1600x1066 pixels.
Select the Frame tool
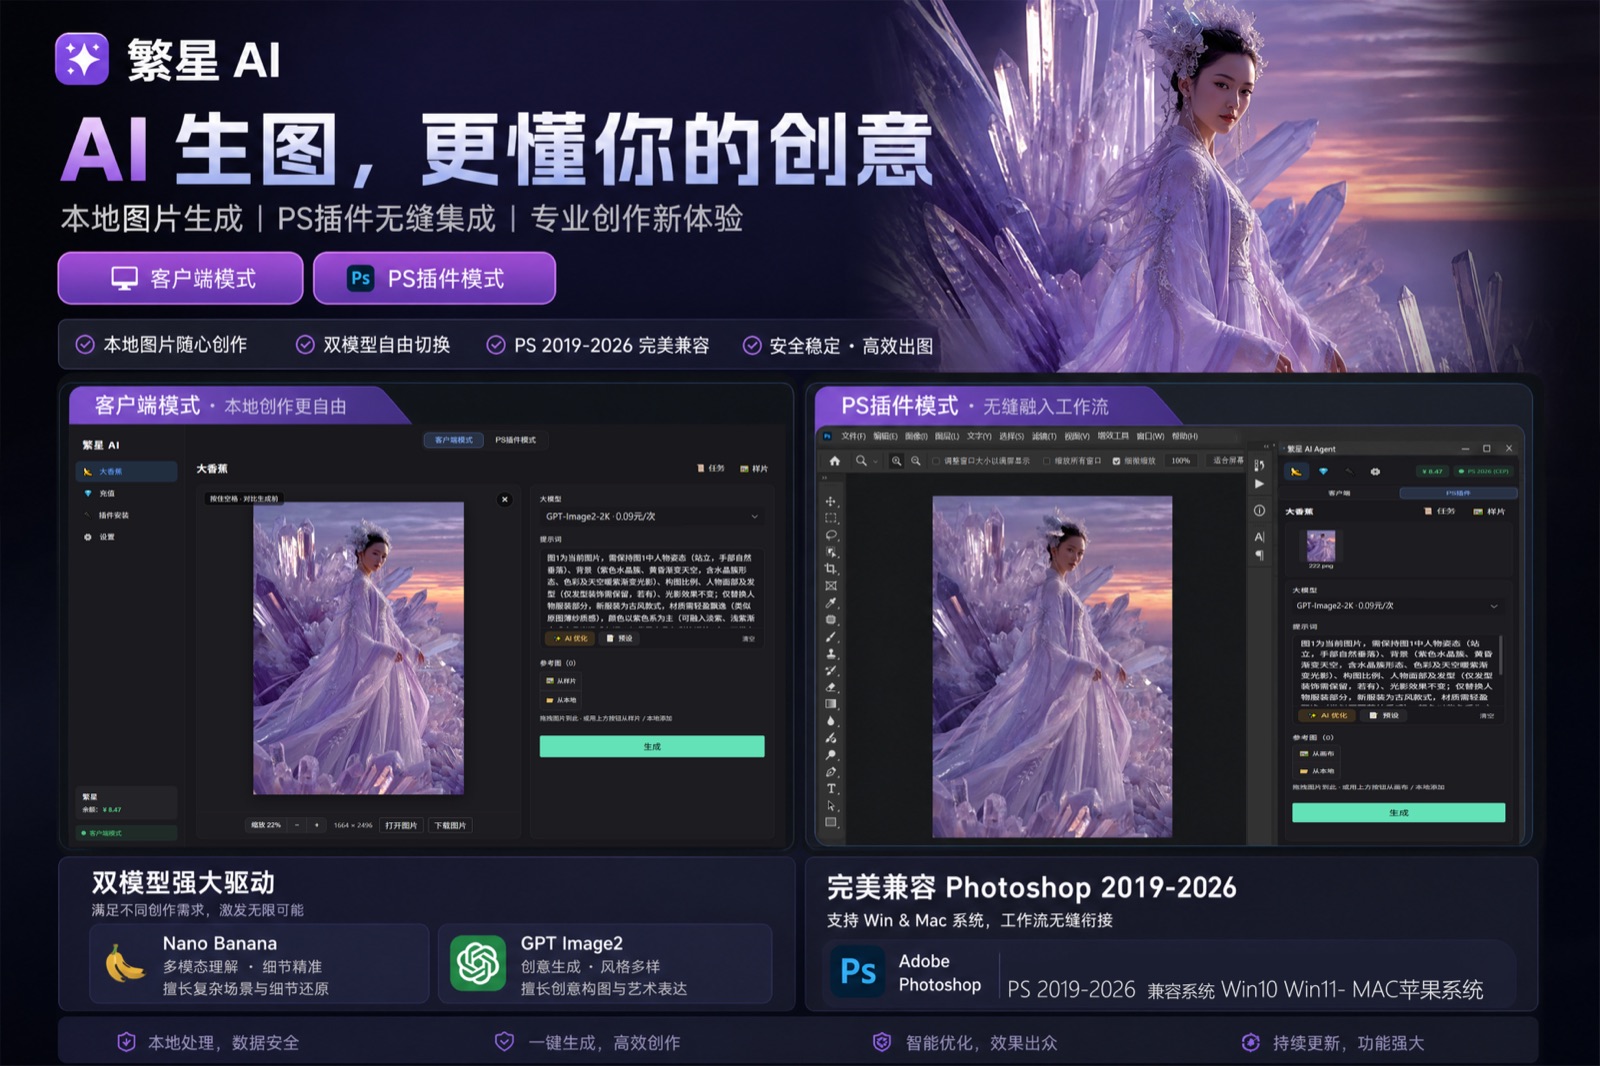pyautogui.click(x=830, y=586)
